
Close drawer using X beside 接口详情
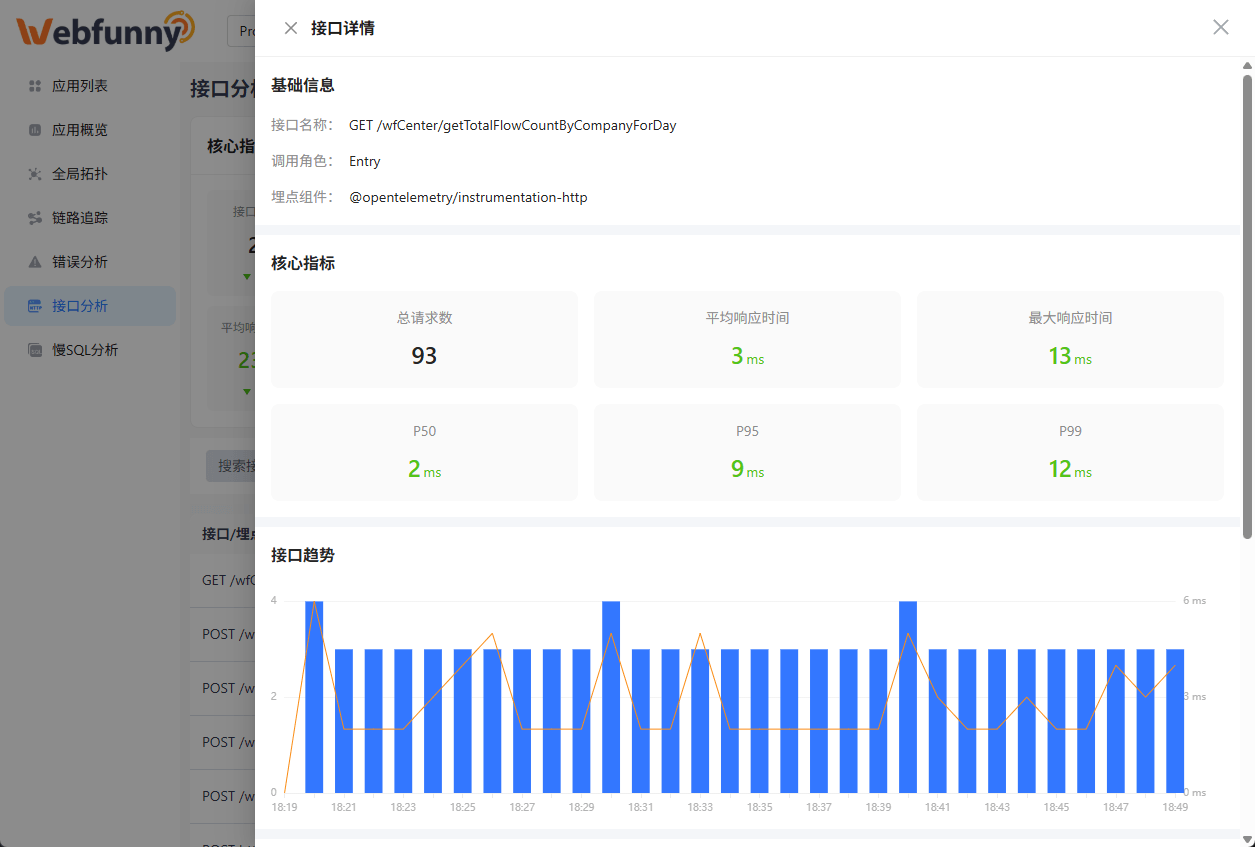pyautogui.click(x=291, y=28)
